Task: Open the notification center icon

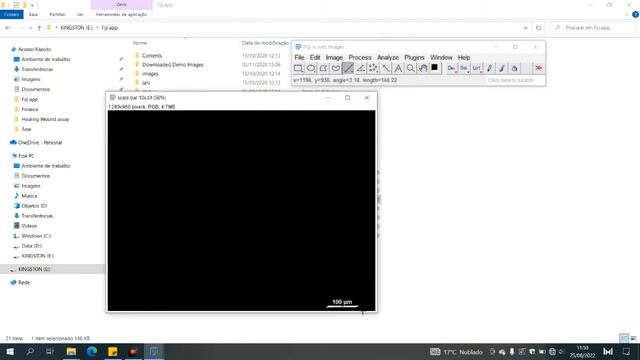Action: [626, 351]
